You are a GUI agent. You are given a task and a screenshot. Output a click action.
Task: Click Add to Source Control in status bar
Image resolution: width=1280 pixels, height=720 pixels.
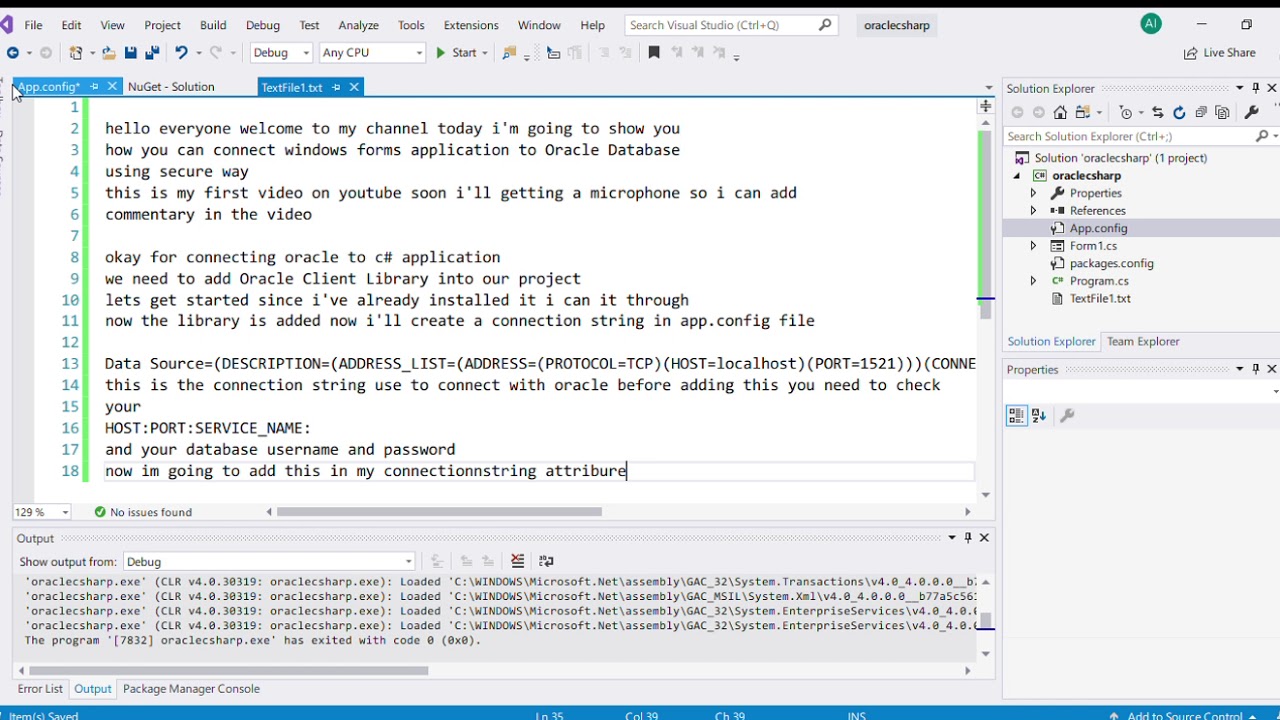point(1185,716)
